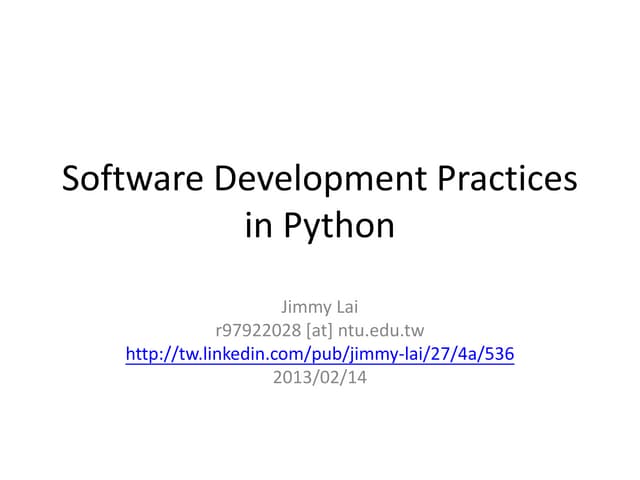The image size is (640, 480).
Task: Click the slide title 'Software Development Practices'
Action: click(320, 178)
